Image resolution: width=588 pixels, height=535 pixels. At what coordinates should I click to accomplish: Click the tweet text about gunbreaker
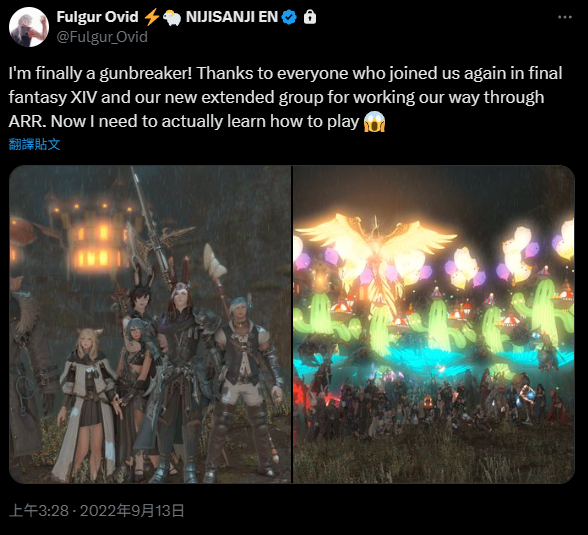coord(285,97)
